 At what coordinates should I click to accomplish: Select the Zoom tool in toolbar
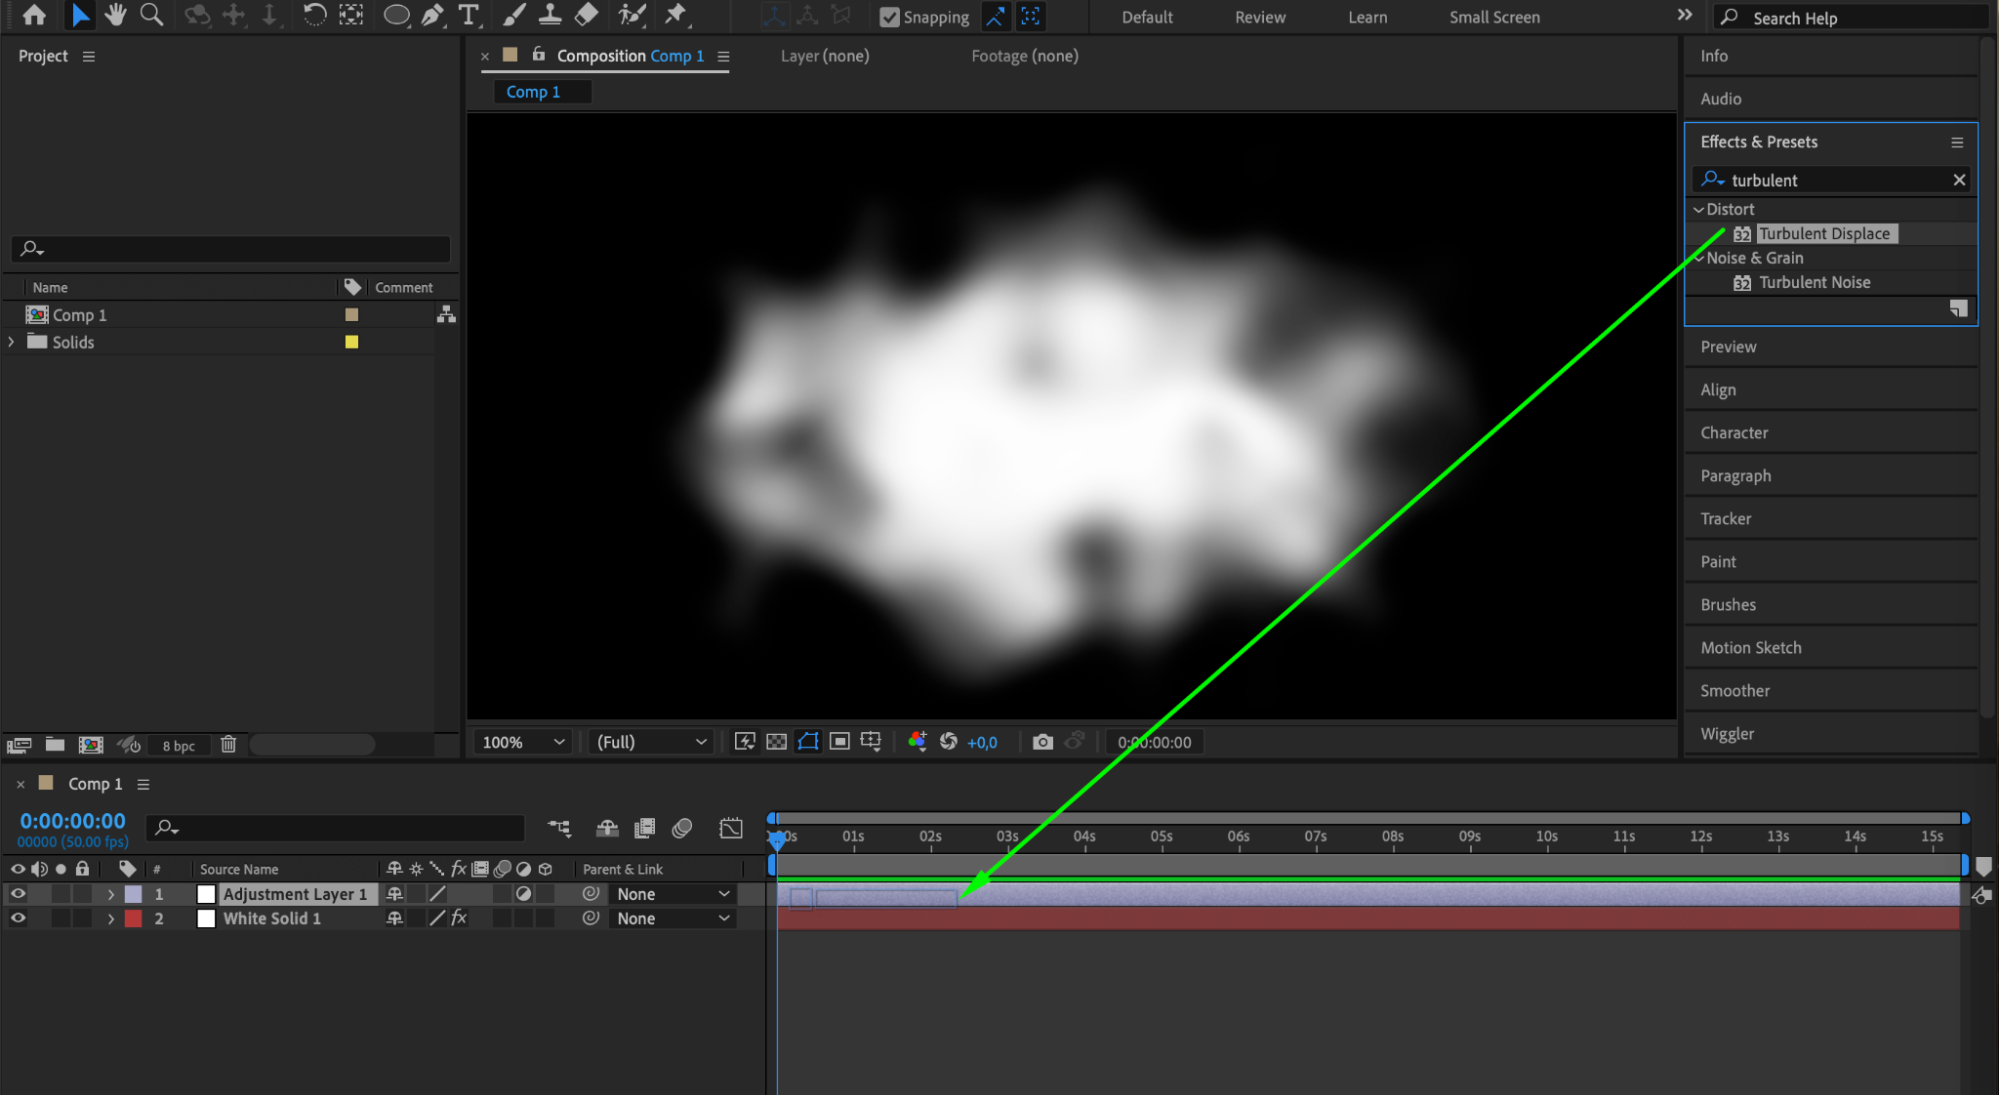pos(152,15)
